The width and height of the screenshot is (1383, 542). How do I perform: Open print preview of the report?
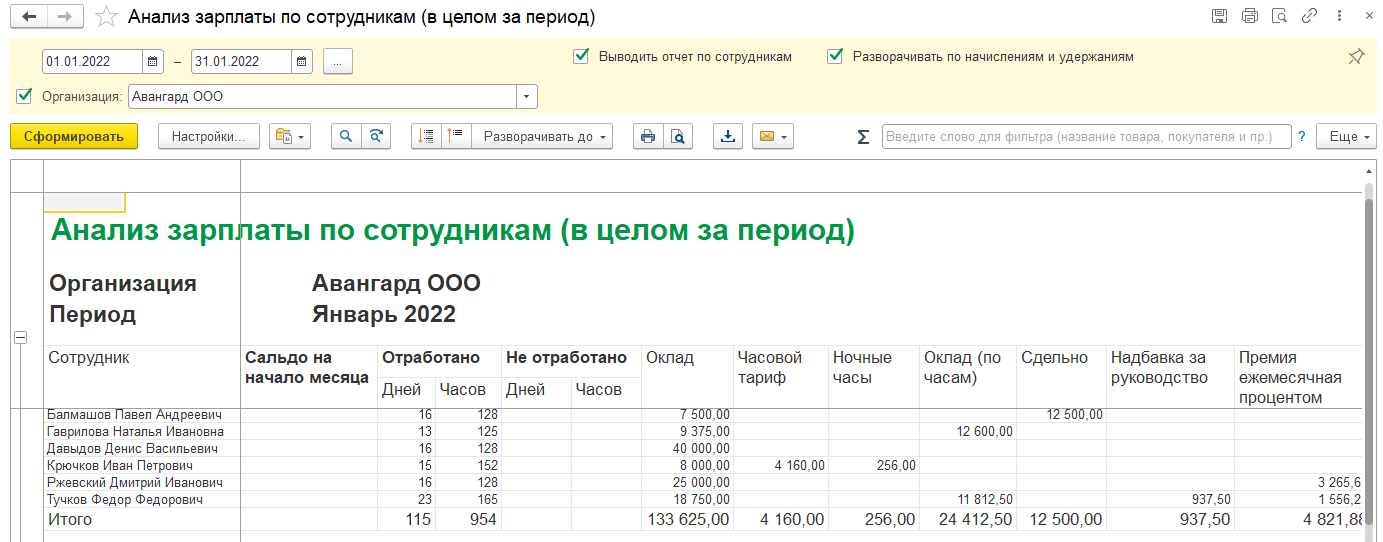click(678, 137)
